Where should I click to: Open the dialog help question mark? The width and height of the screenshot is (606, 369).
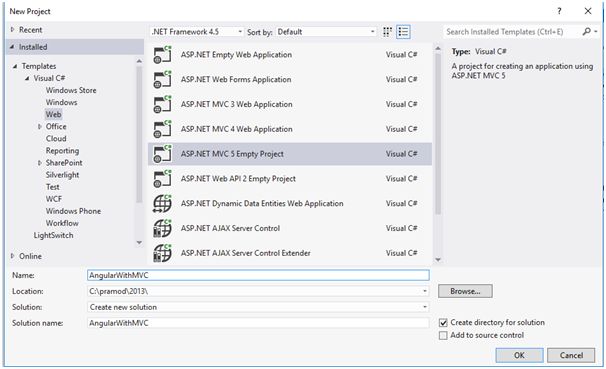(x=559, y=11)
